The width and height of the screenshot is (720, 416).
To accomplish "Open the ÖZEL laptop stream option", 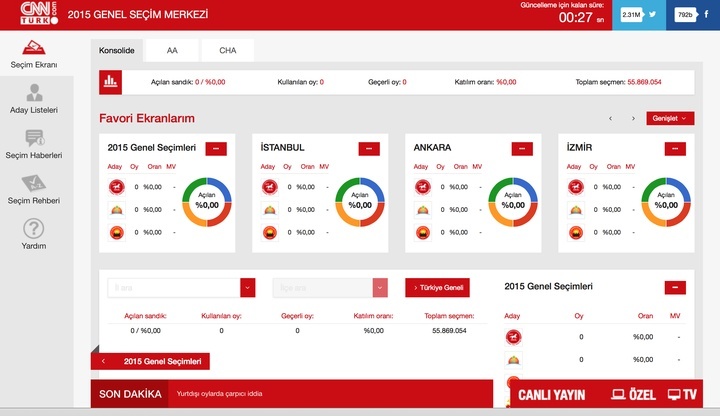I will 633,394.
